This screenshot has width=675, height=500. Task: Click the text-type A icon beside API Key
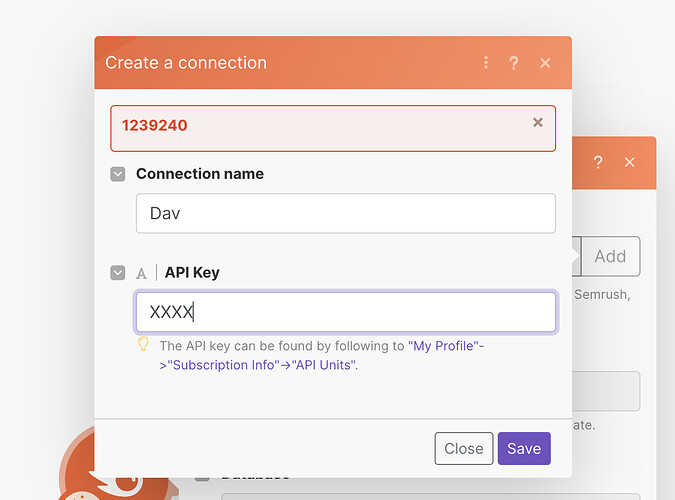coord(142,272)
